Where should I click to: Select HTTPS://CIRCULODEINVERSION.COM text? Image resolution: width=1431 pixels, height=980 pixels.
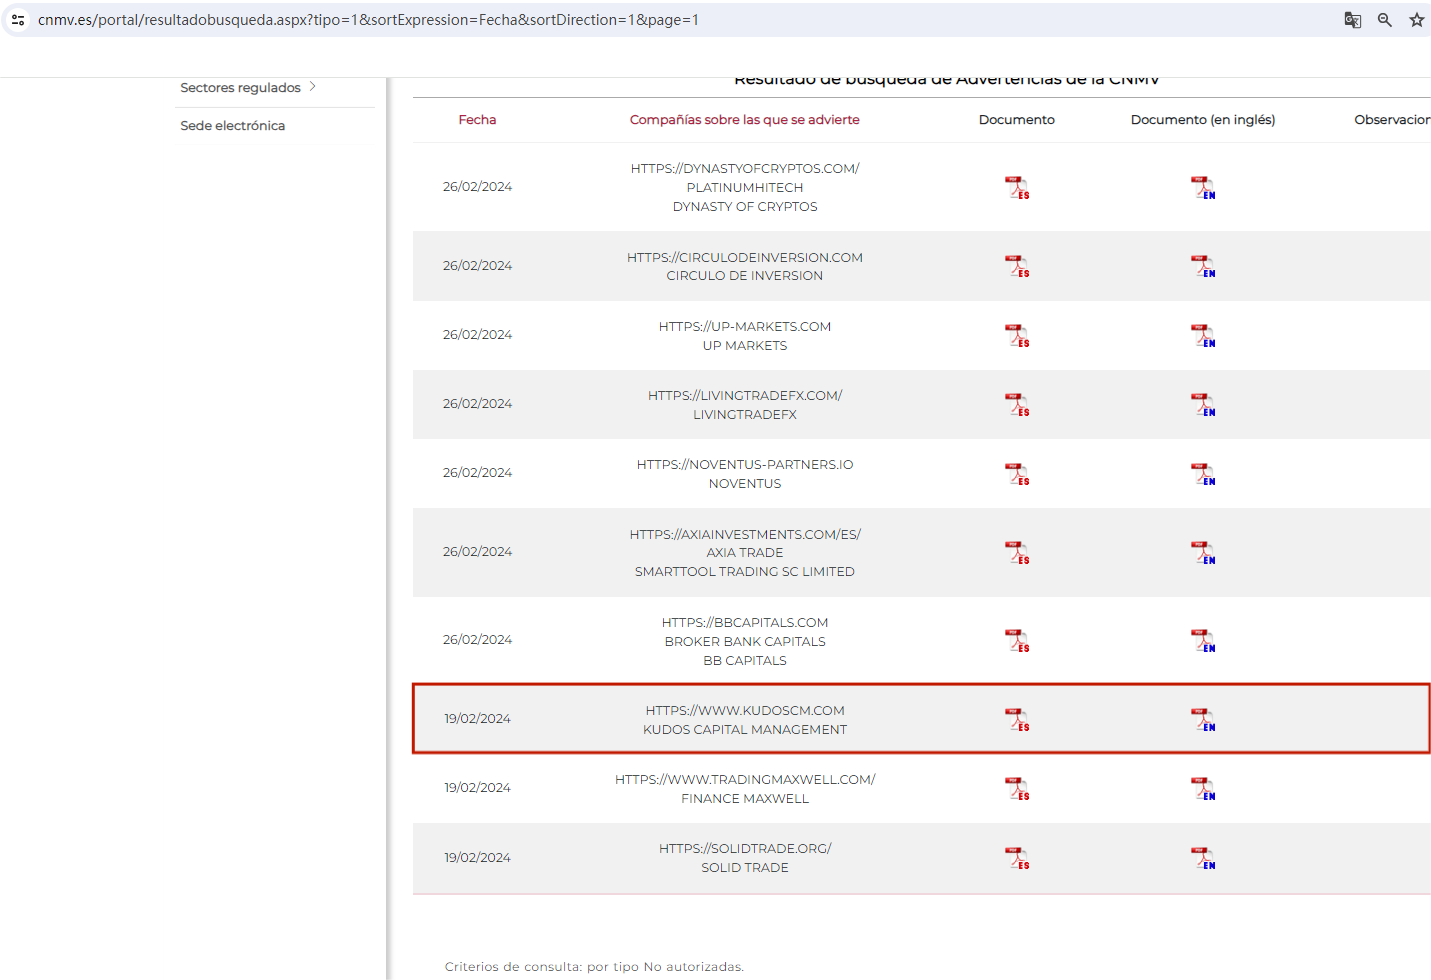coord(745,258)
